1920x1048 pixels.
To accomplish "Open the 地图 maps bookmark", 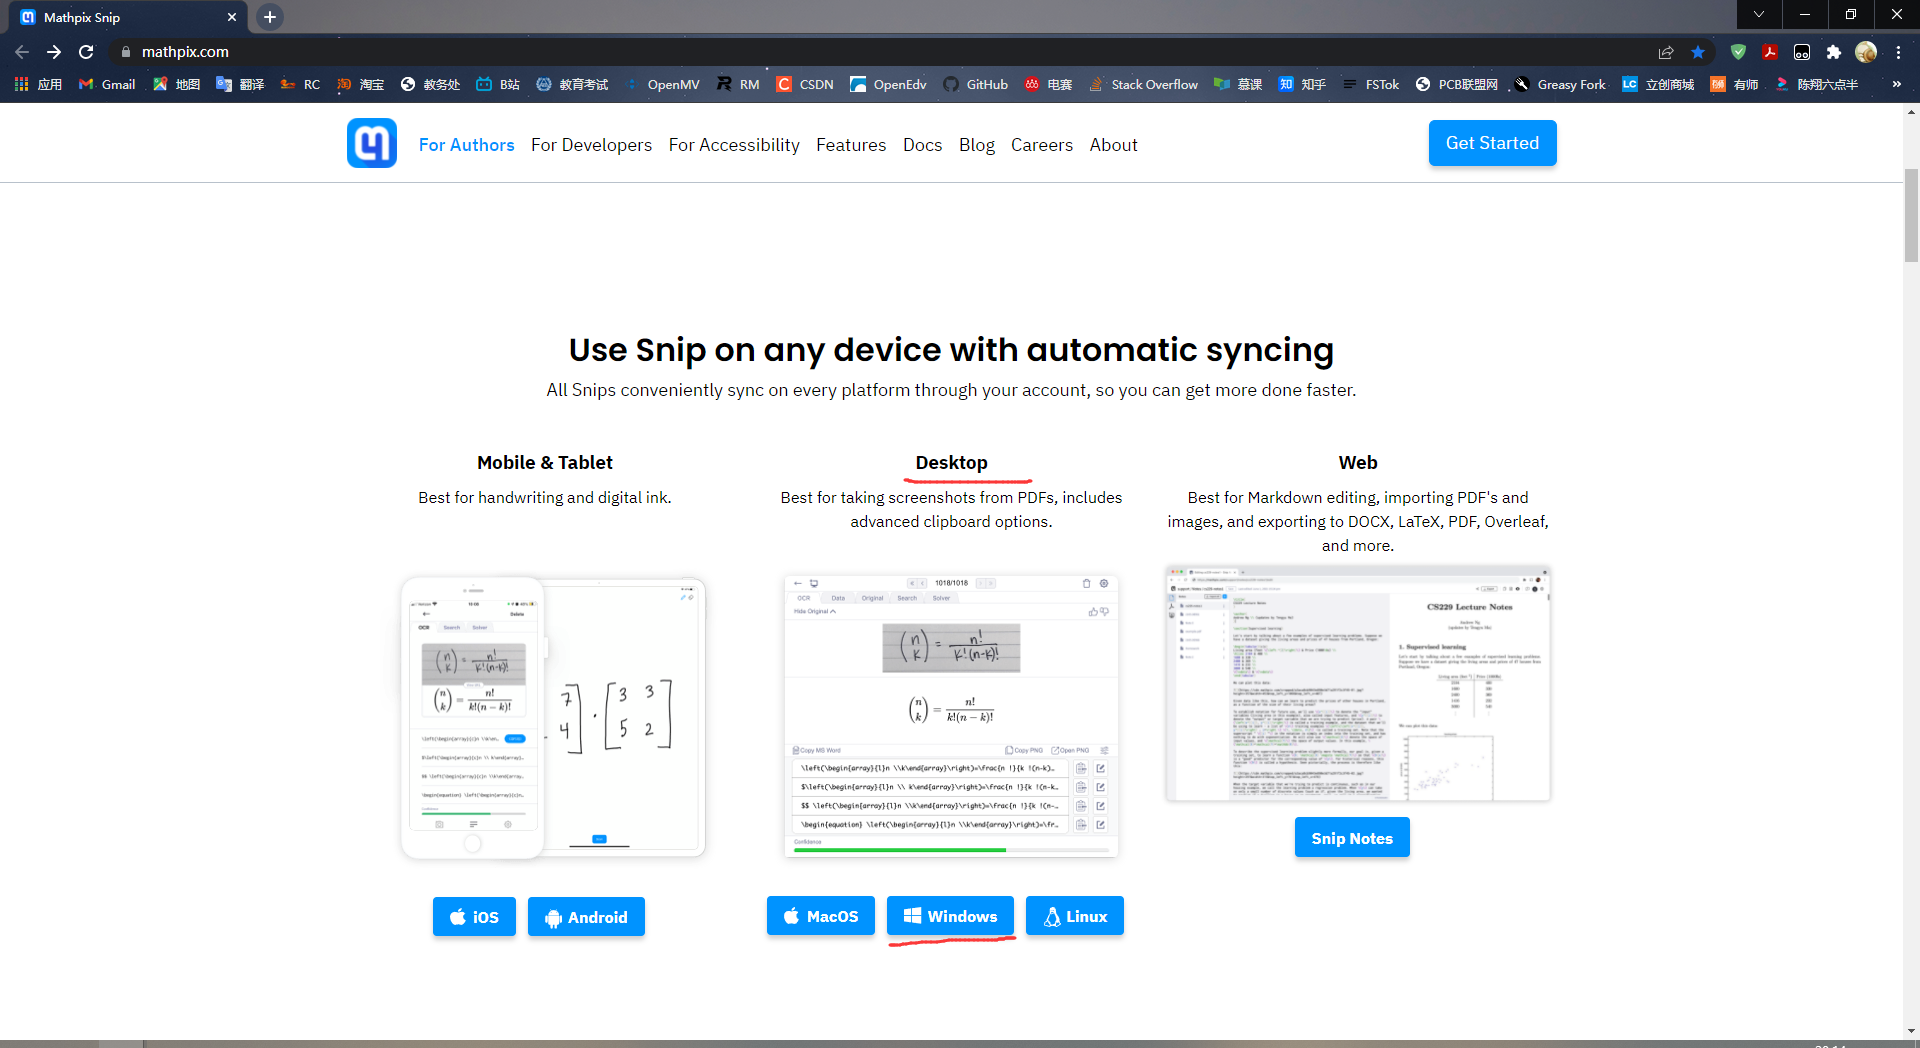I will click(x=176, y=84).
